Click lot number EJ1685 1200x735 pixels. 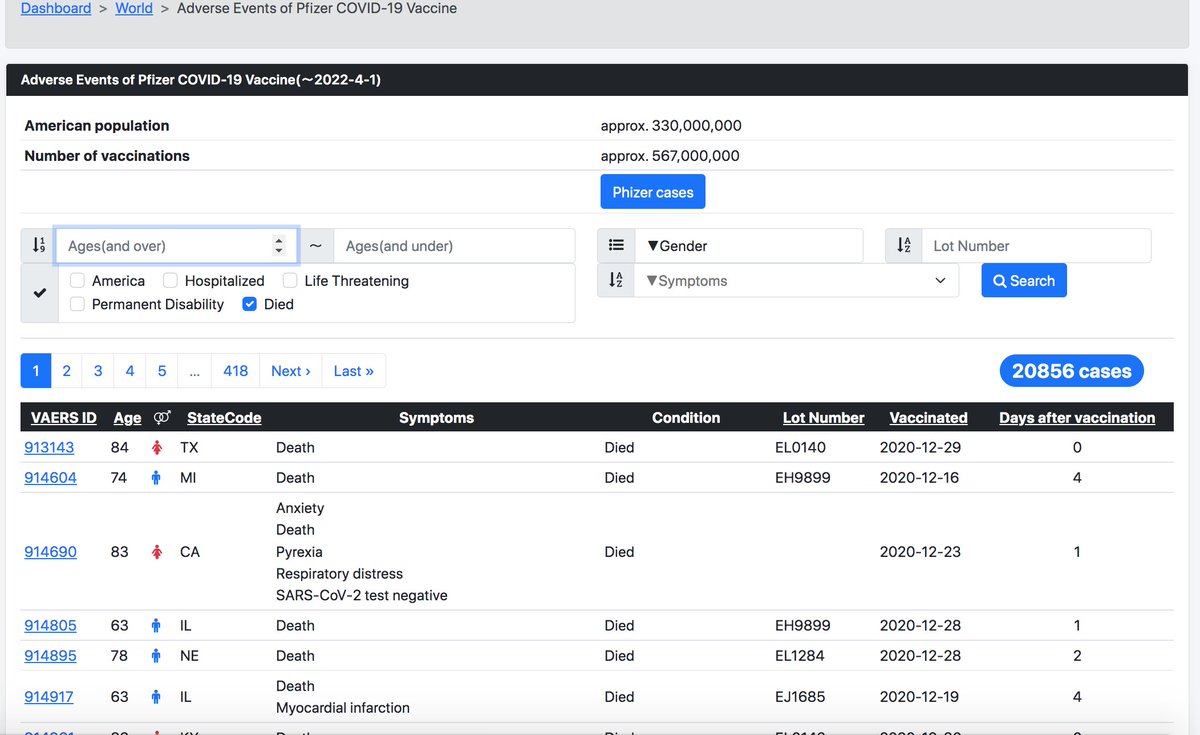coord(800,697)
